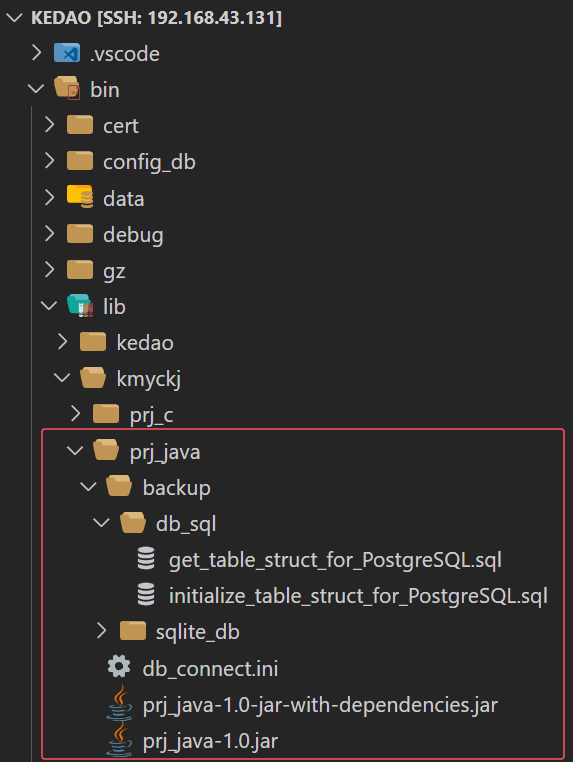Click the database icon of initialize_table_struct_for_PostgreSQL.sql
Image resolution: width=573 pixels, height=762 pixels.
(146, 594)
